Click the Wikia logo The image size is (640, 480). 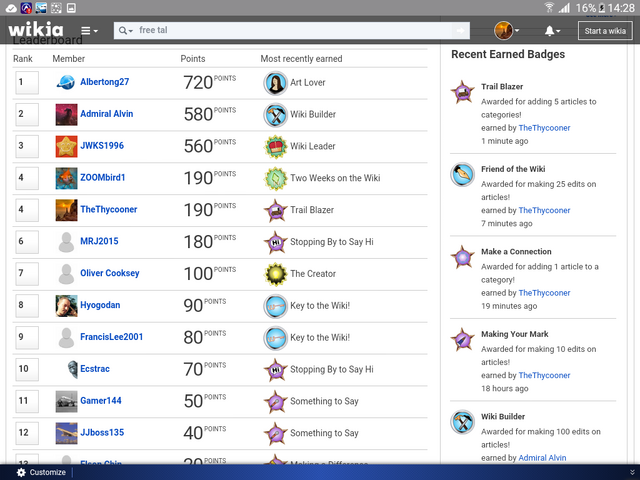click(36, 29)
